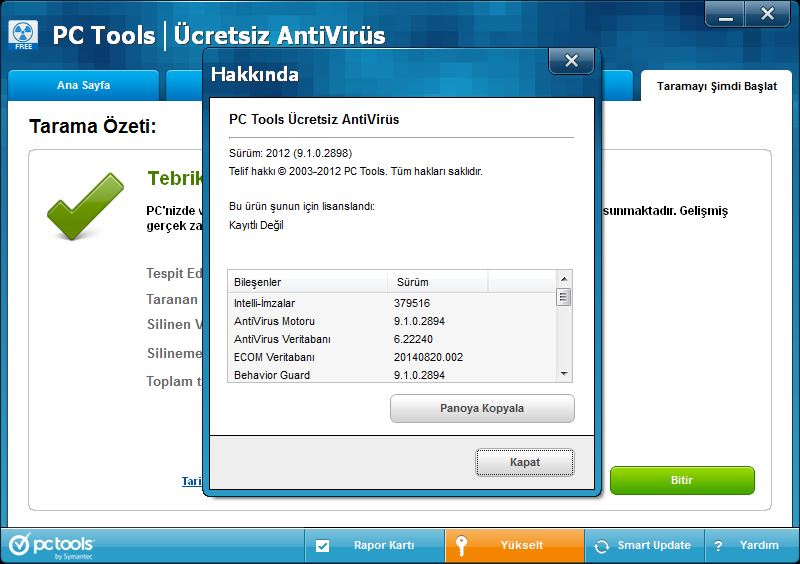Open the Ana Sayfa tab
Image resolution: width=800 pixels, height=564 pixels.
(84, 85)
